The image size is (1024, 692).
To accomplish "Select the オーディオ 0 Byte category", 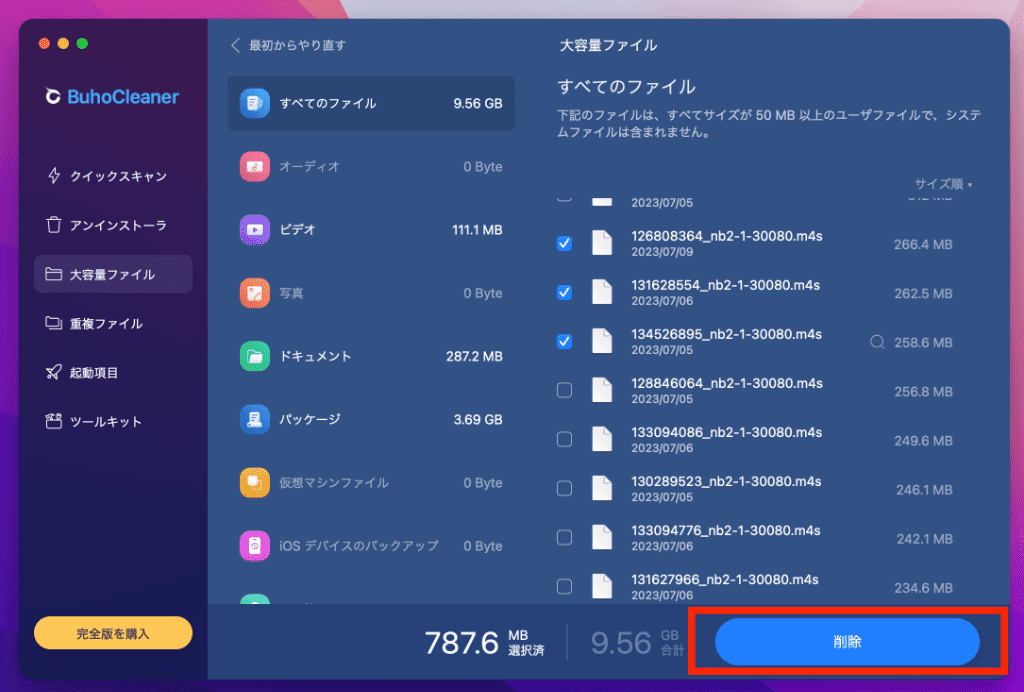I will (371, 166).
